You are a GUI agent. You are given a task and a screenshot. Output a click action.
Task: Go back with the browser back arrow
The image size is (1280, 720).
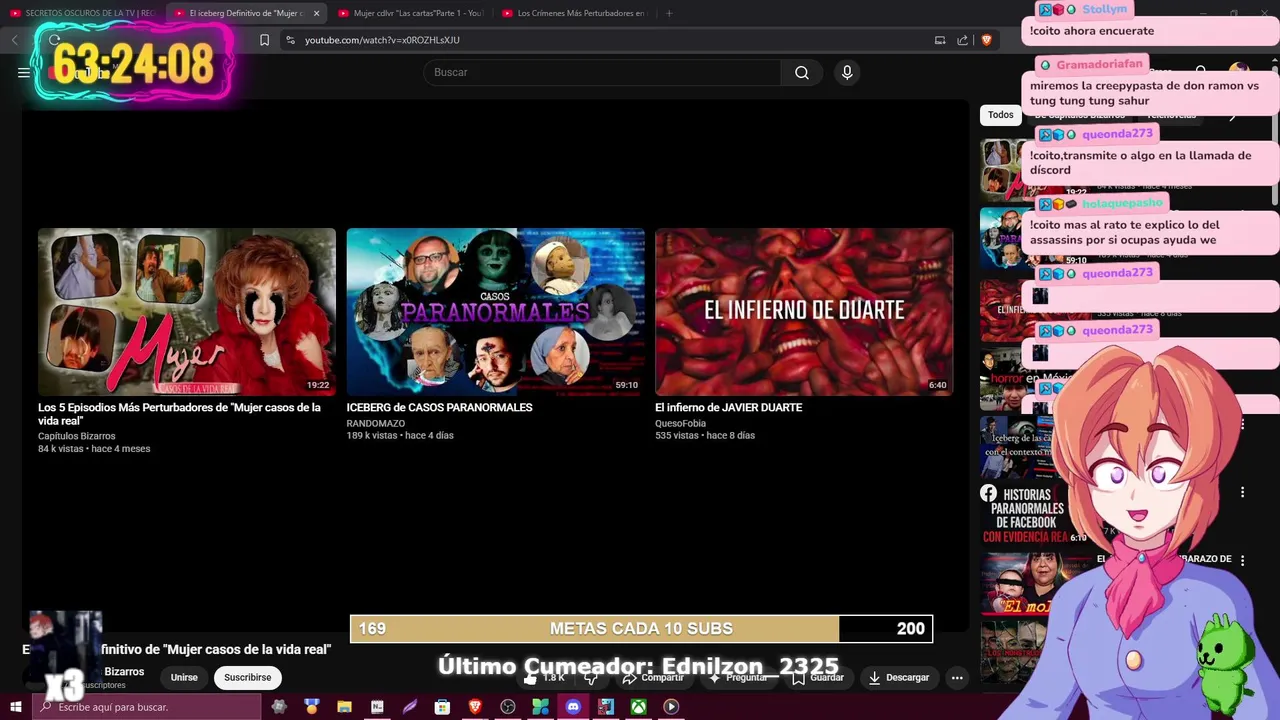tap(14, 40)
